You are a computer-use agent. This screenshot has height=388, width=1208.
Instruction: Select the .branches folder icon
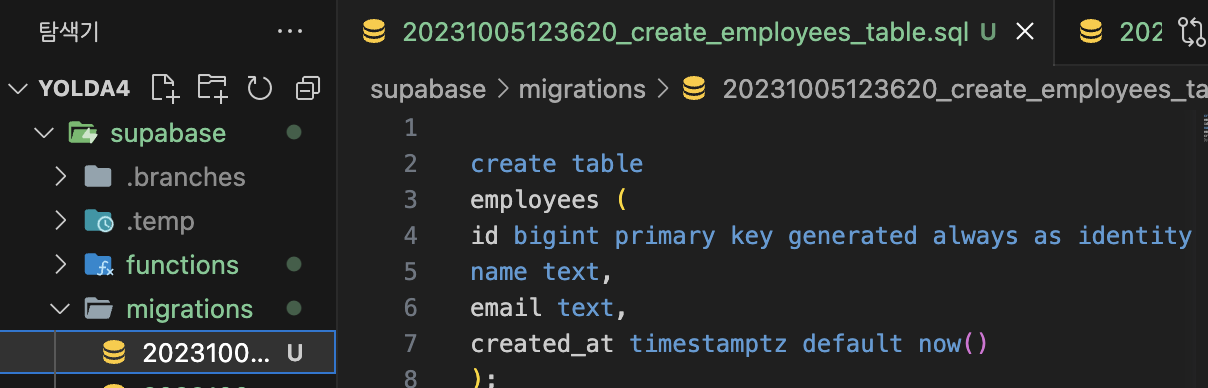(98, 177)
